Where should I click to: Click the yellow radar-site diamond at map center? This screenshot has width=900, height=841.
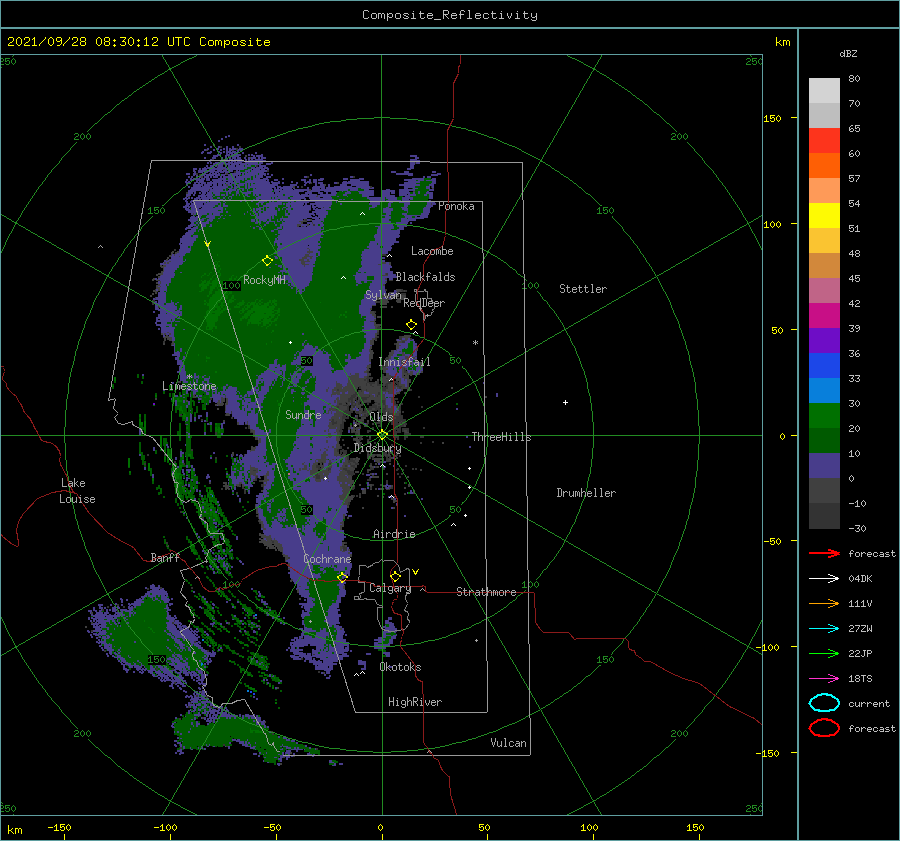(x=382, y=435)
